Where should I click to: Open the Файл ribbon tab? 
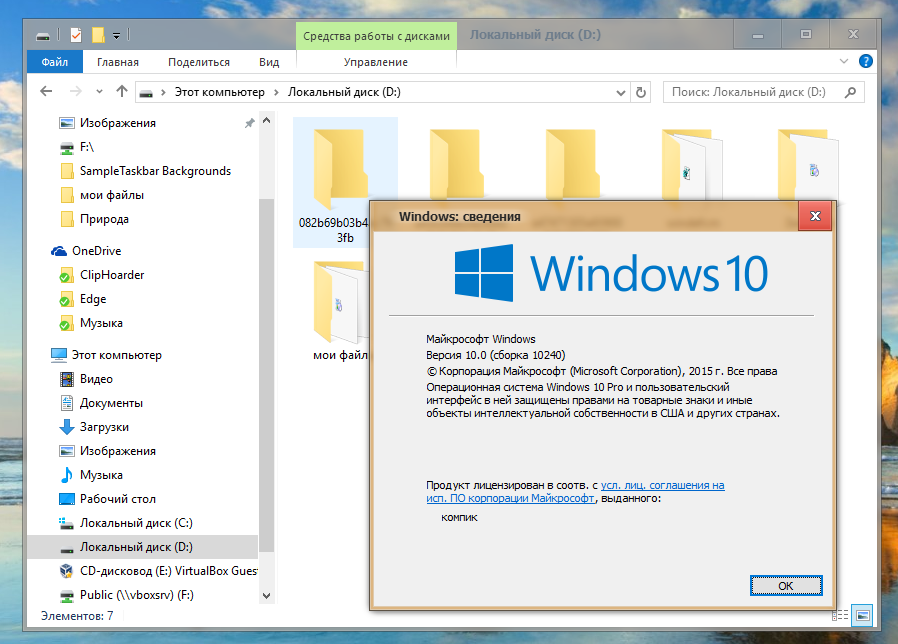(x=55, y=62)
